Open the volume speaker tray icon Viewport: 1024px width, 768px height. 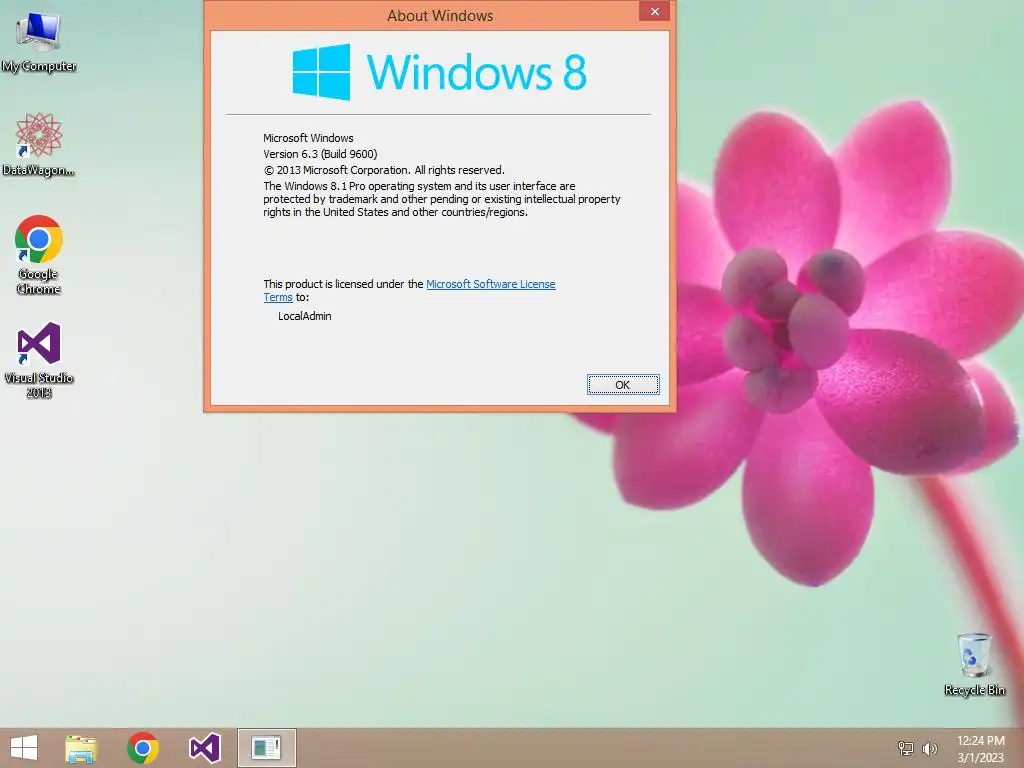point(929,748)
